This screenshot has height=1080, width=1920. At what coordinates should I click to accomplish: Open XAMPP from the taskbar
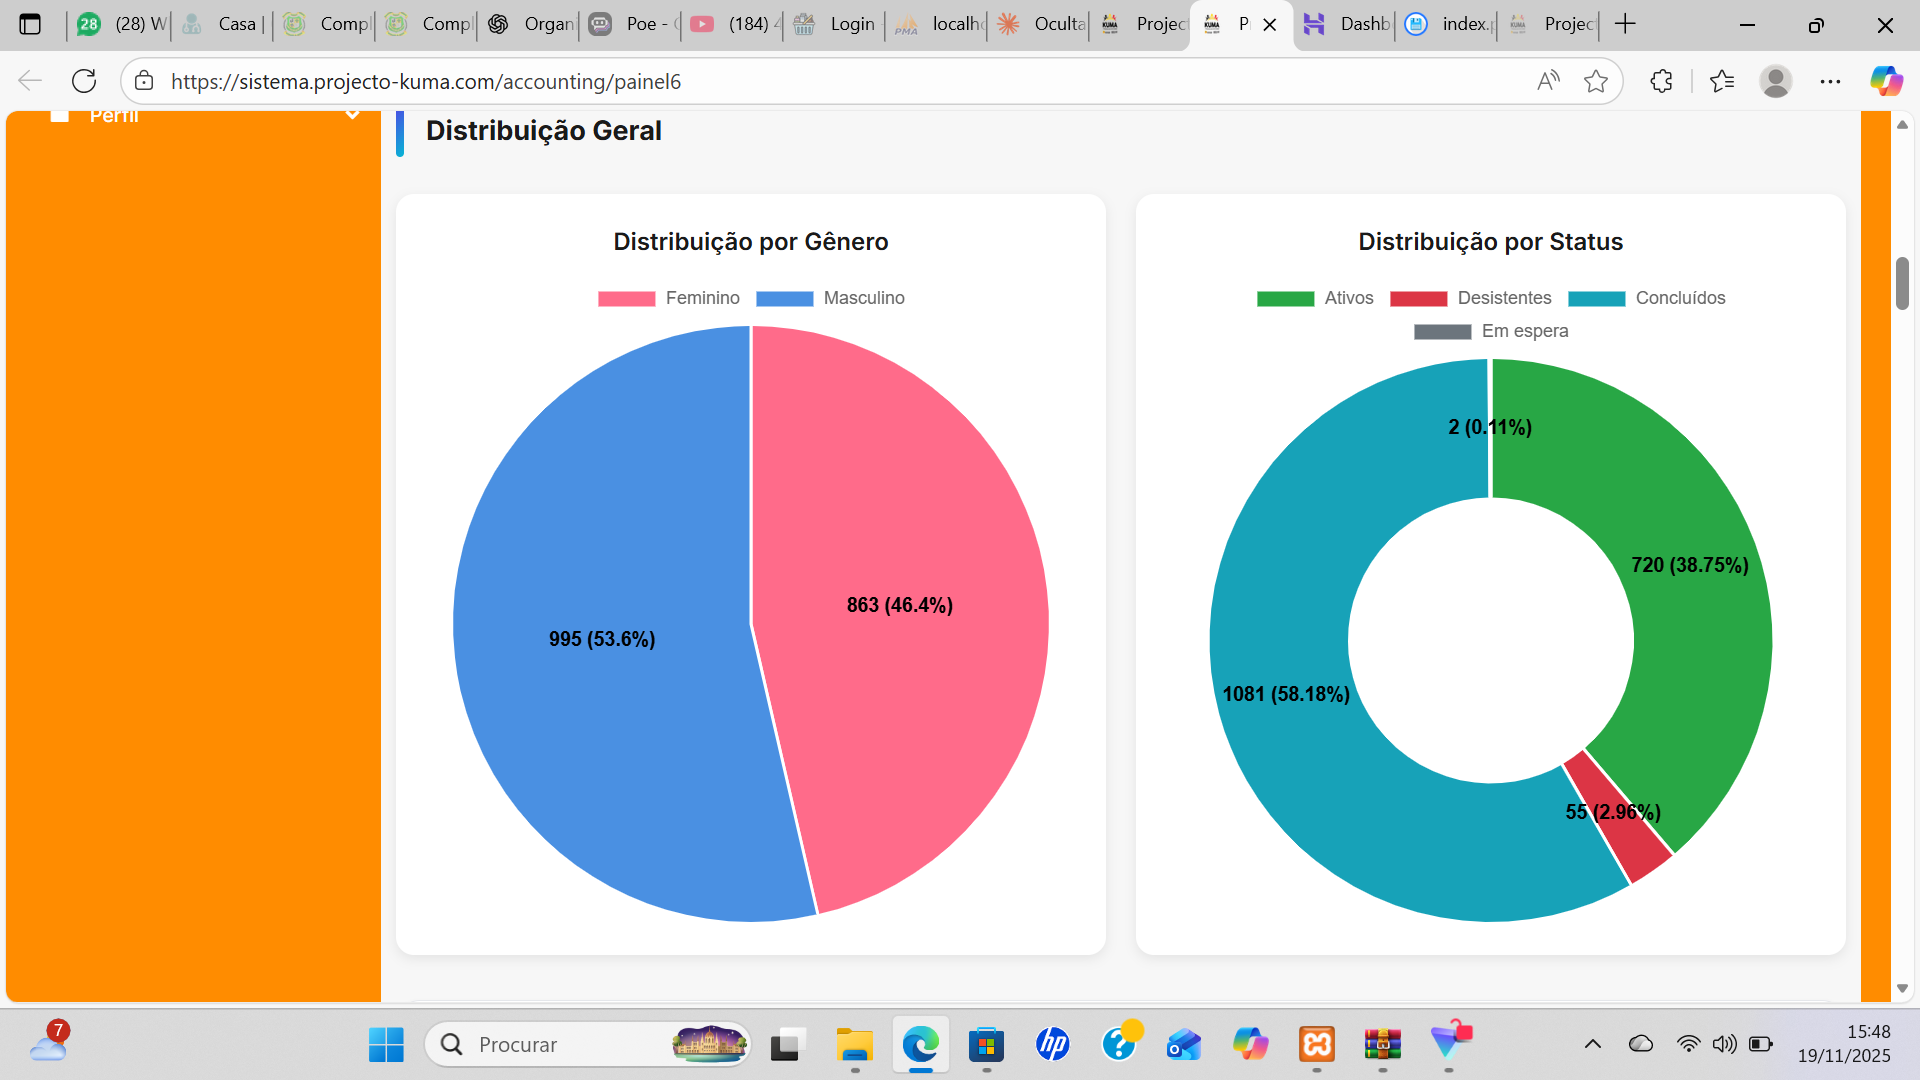pos(1317,1044)
